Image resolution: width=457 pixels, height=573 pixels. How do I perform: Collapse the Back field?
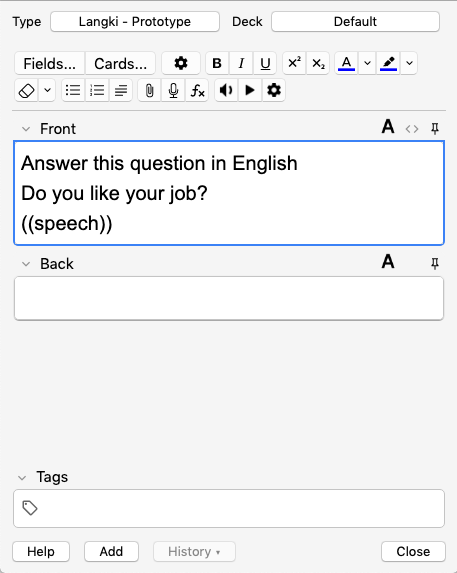[26, 264]
